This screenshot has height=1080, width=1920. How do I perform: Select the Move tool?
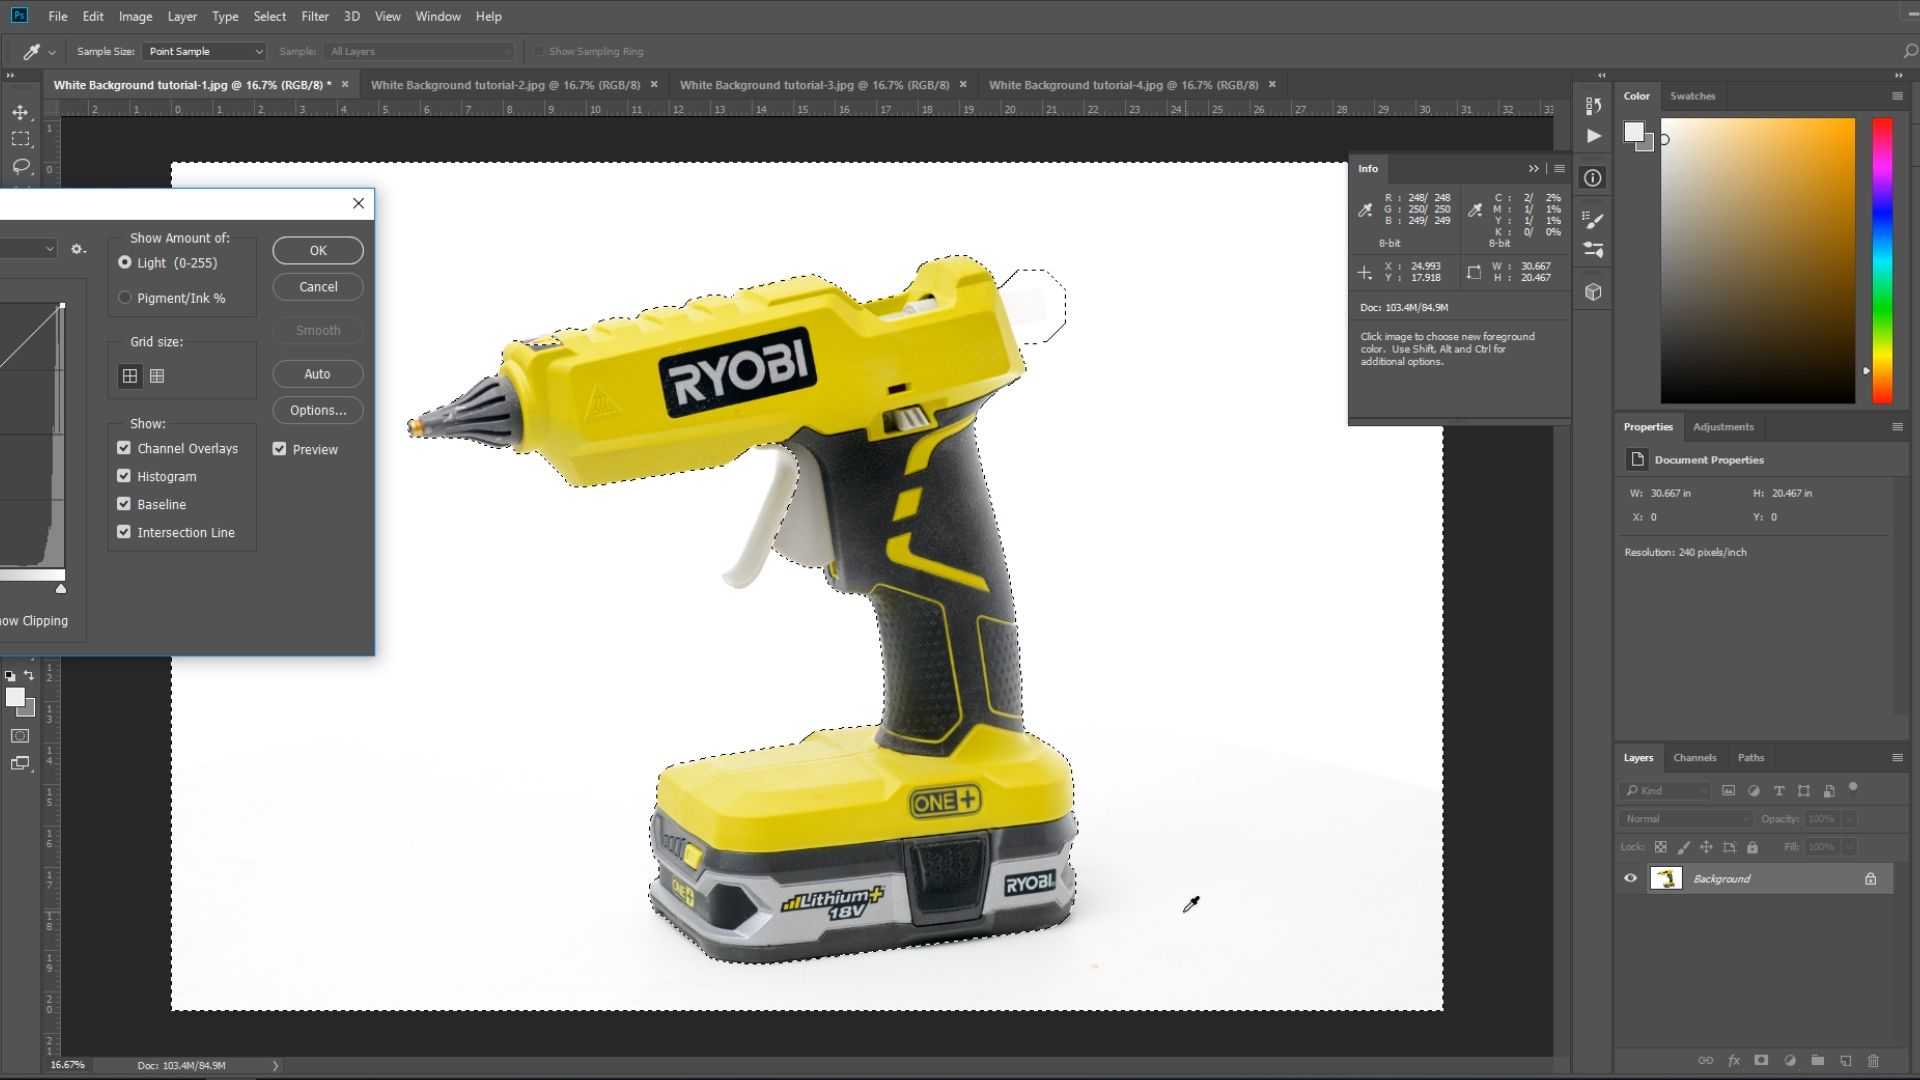tap(20, 112)
